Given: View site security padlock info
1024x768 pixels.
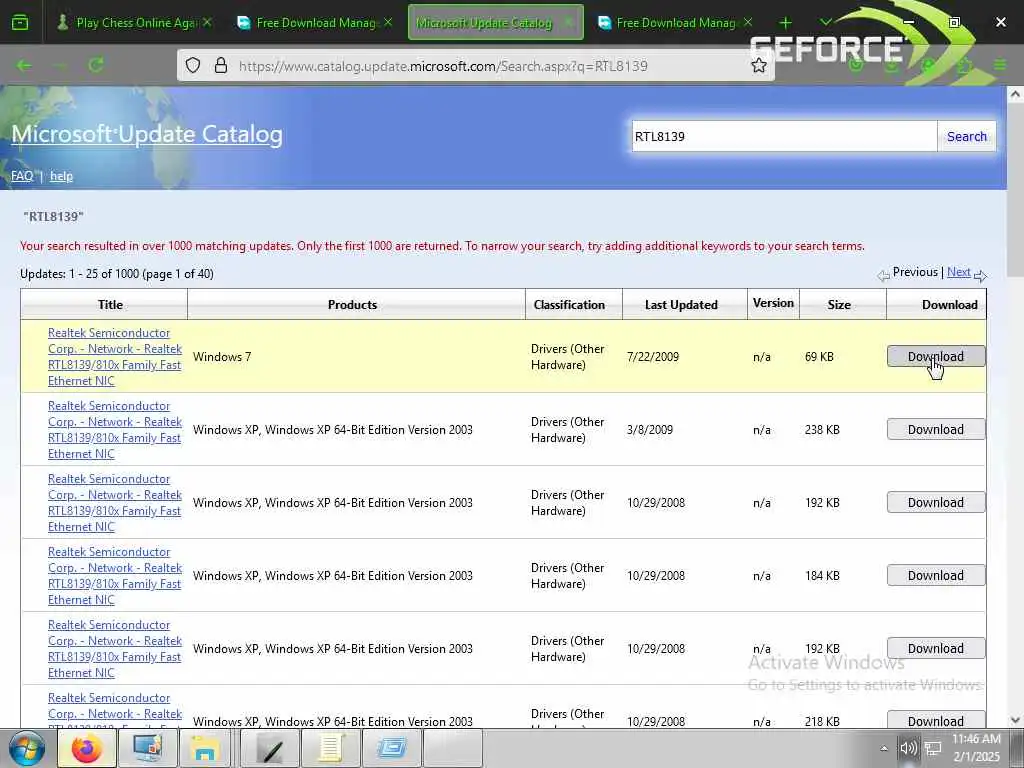Looking at the screenshot, I should [x=221, y=66].
